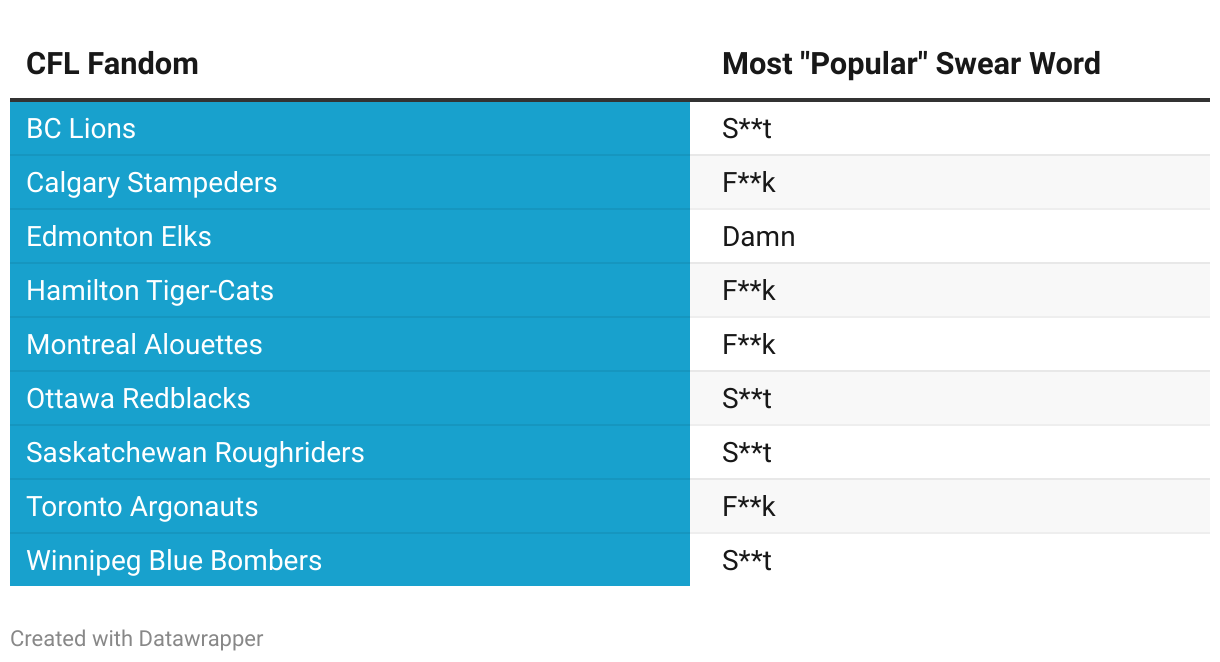1220x662 pixels.
Task: Click the CFL Fandom column header
Action: [x=112, y=64]
